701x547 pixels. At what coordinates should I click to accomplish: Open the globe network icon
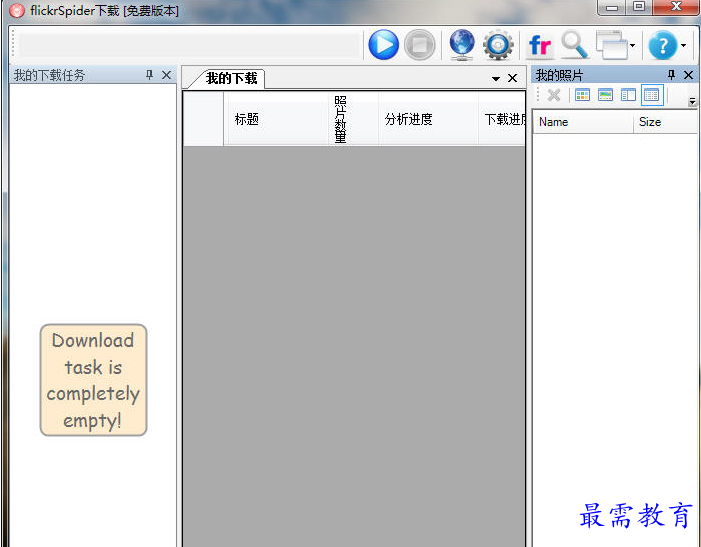tap(462, 45)
